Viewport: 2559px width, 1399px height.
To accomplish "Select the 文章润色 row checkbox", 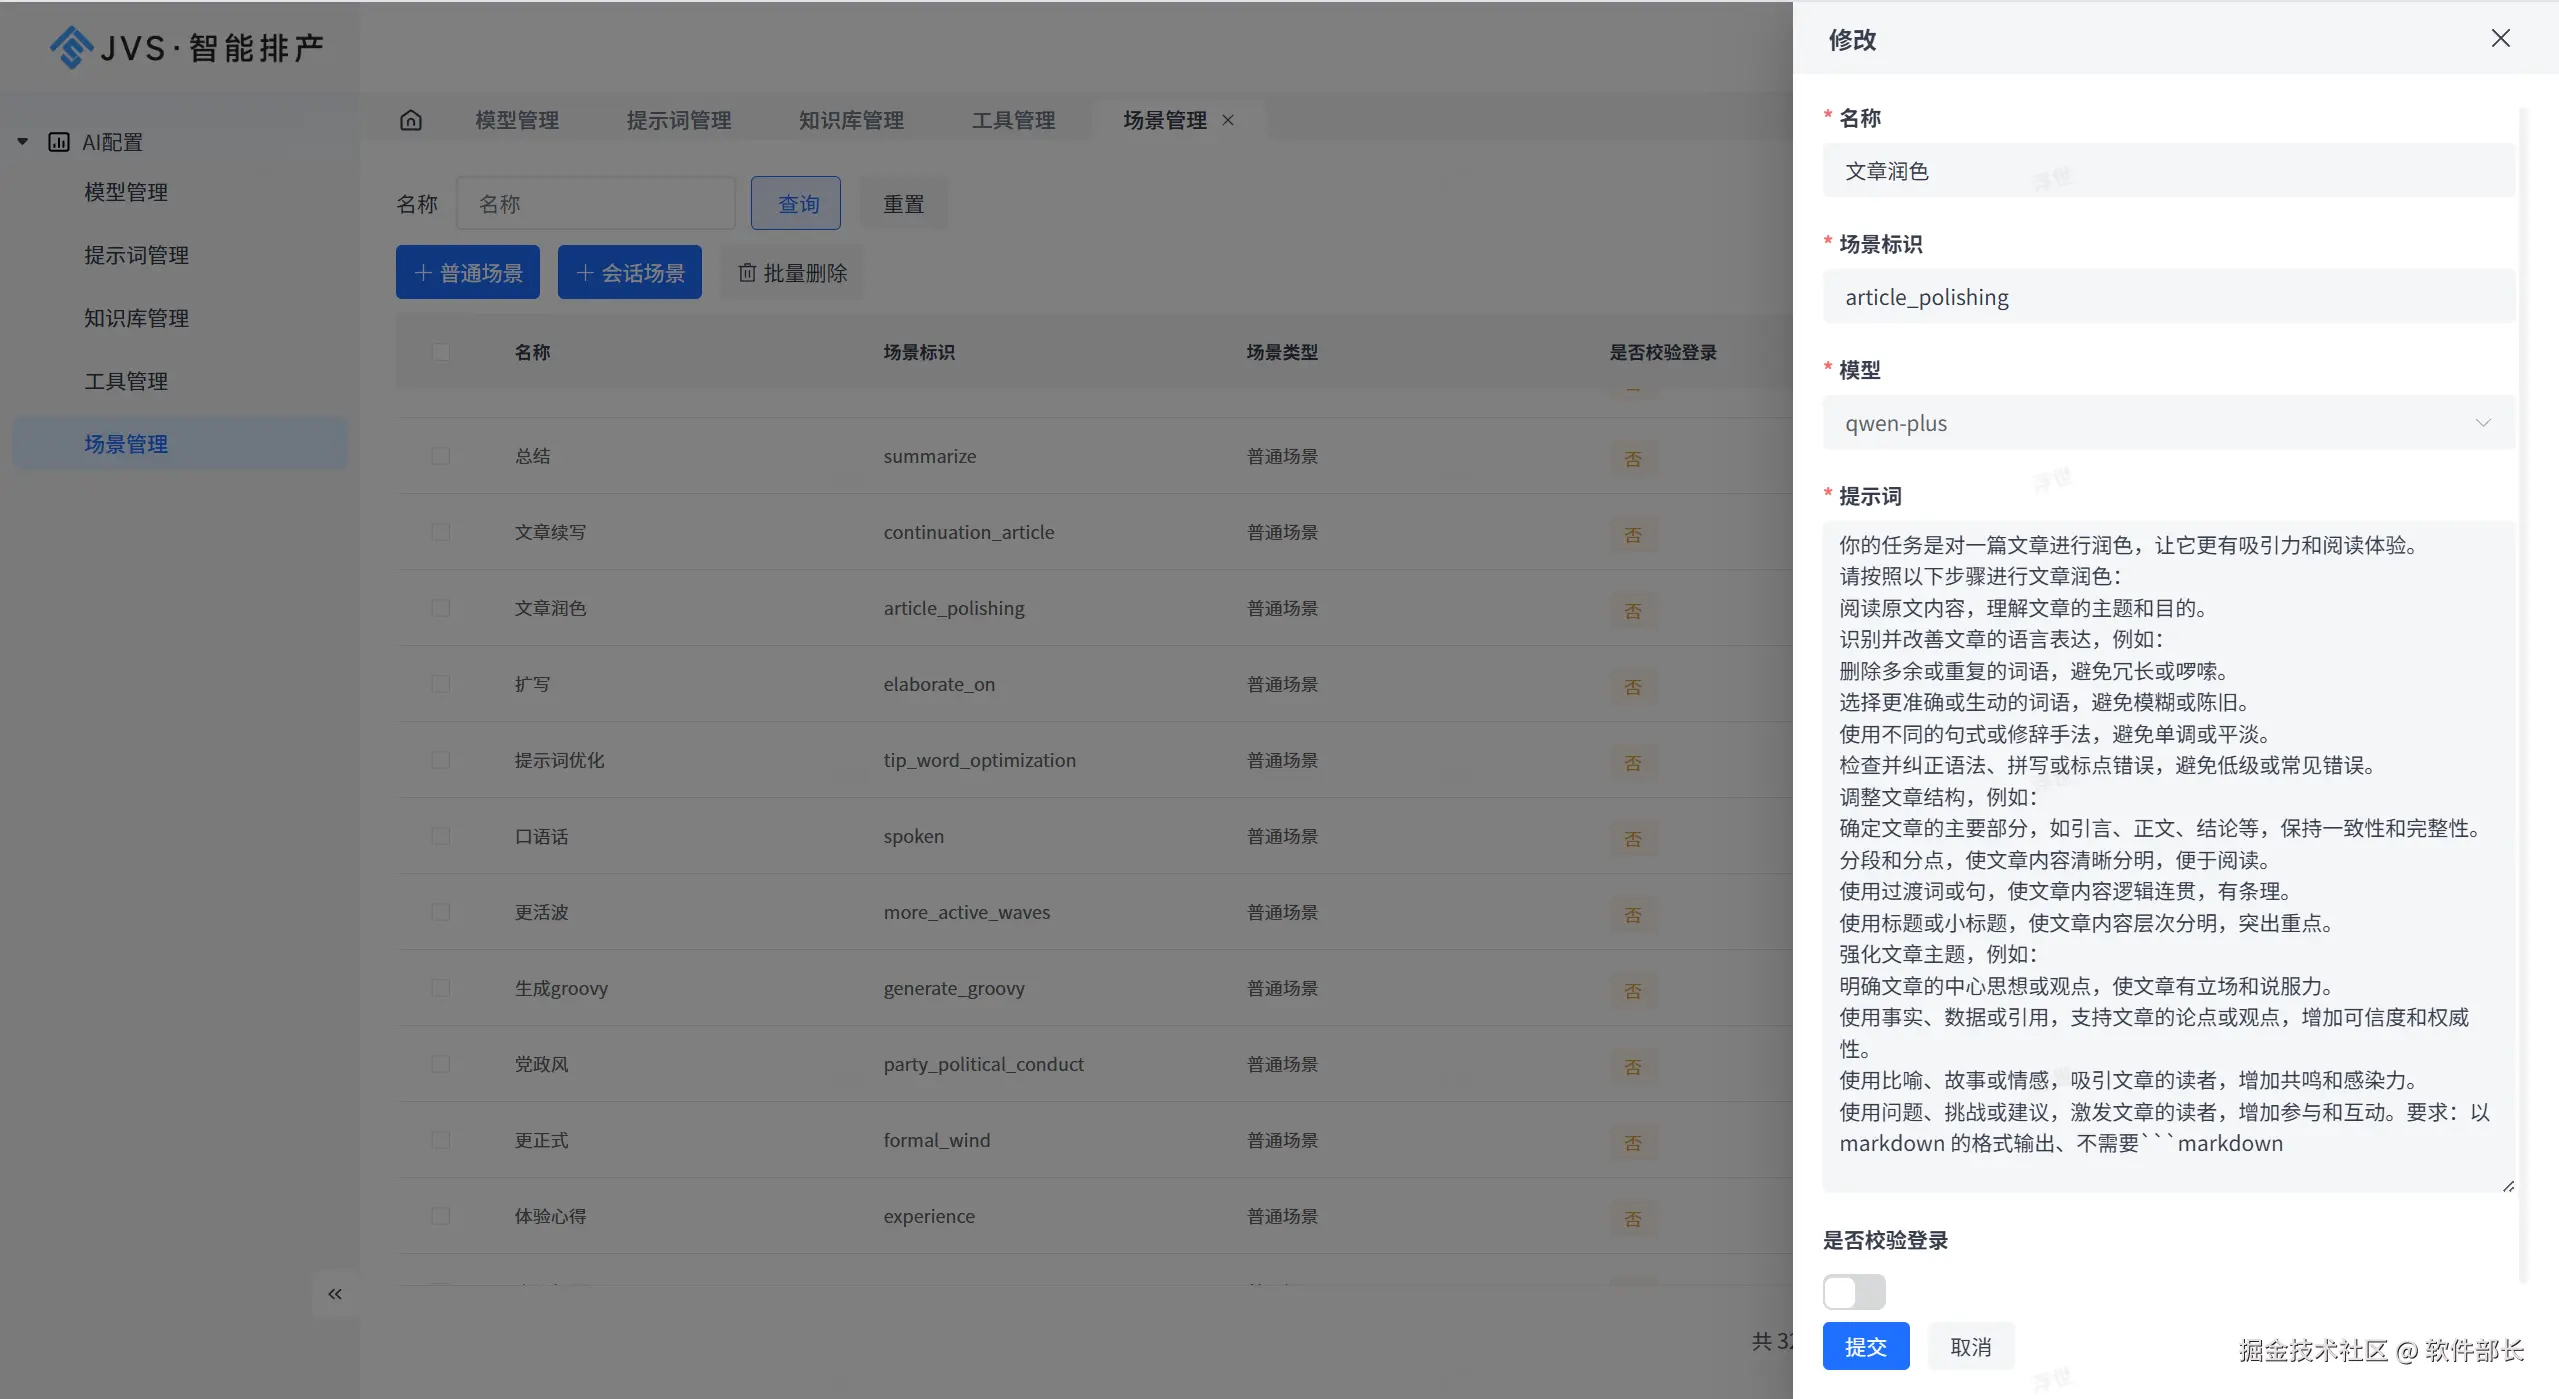I will [441, 608].
